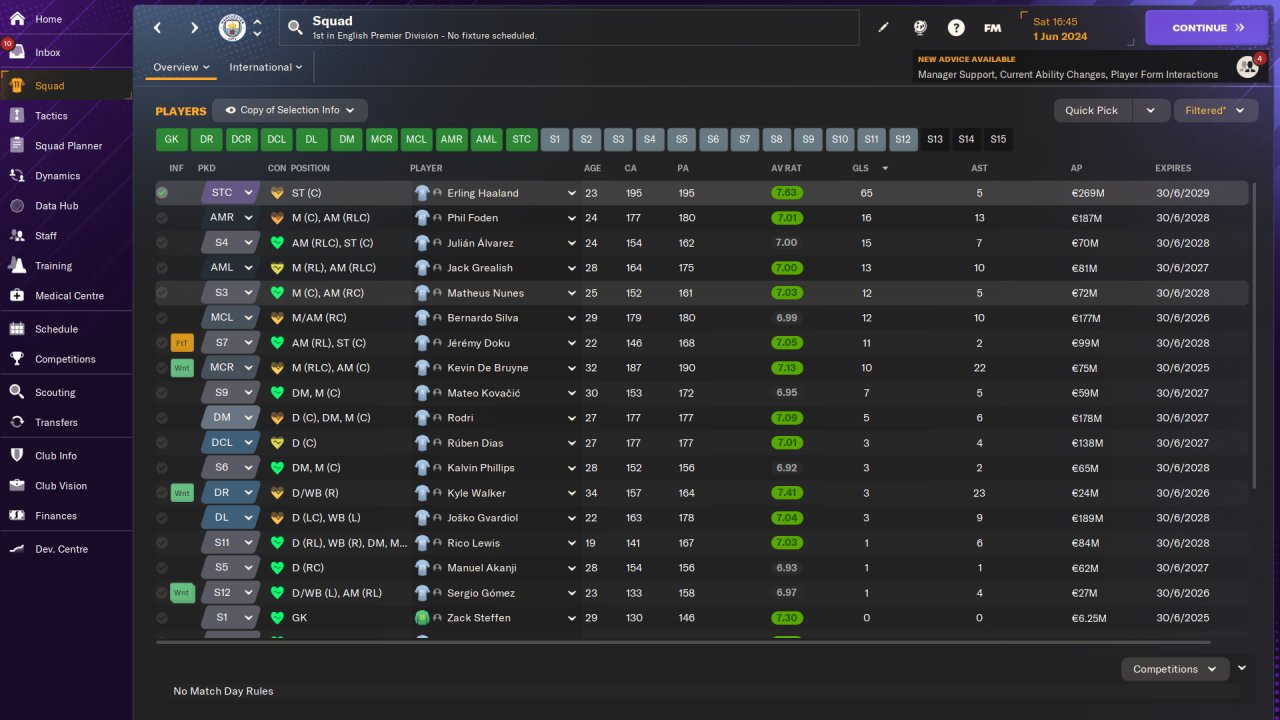Screen dimensions: 1280x720
Task: Sort by the AV RAT column header
Action: click(x=786, y=168)
